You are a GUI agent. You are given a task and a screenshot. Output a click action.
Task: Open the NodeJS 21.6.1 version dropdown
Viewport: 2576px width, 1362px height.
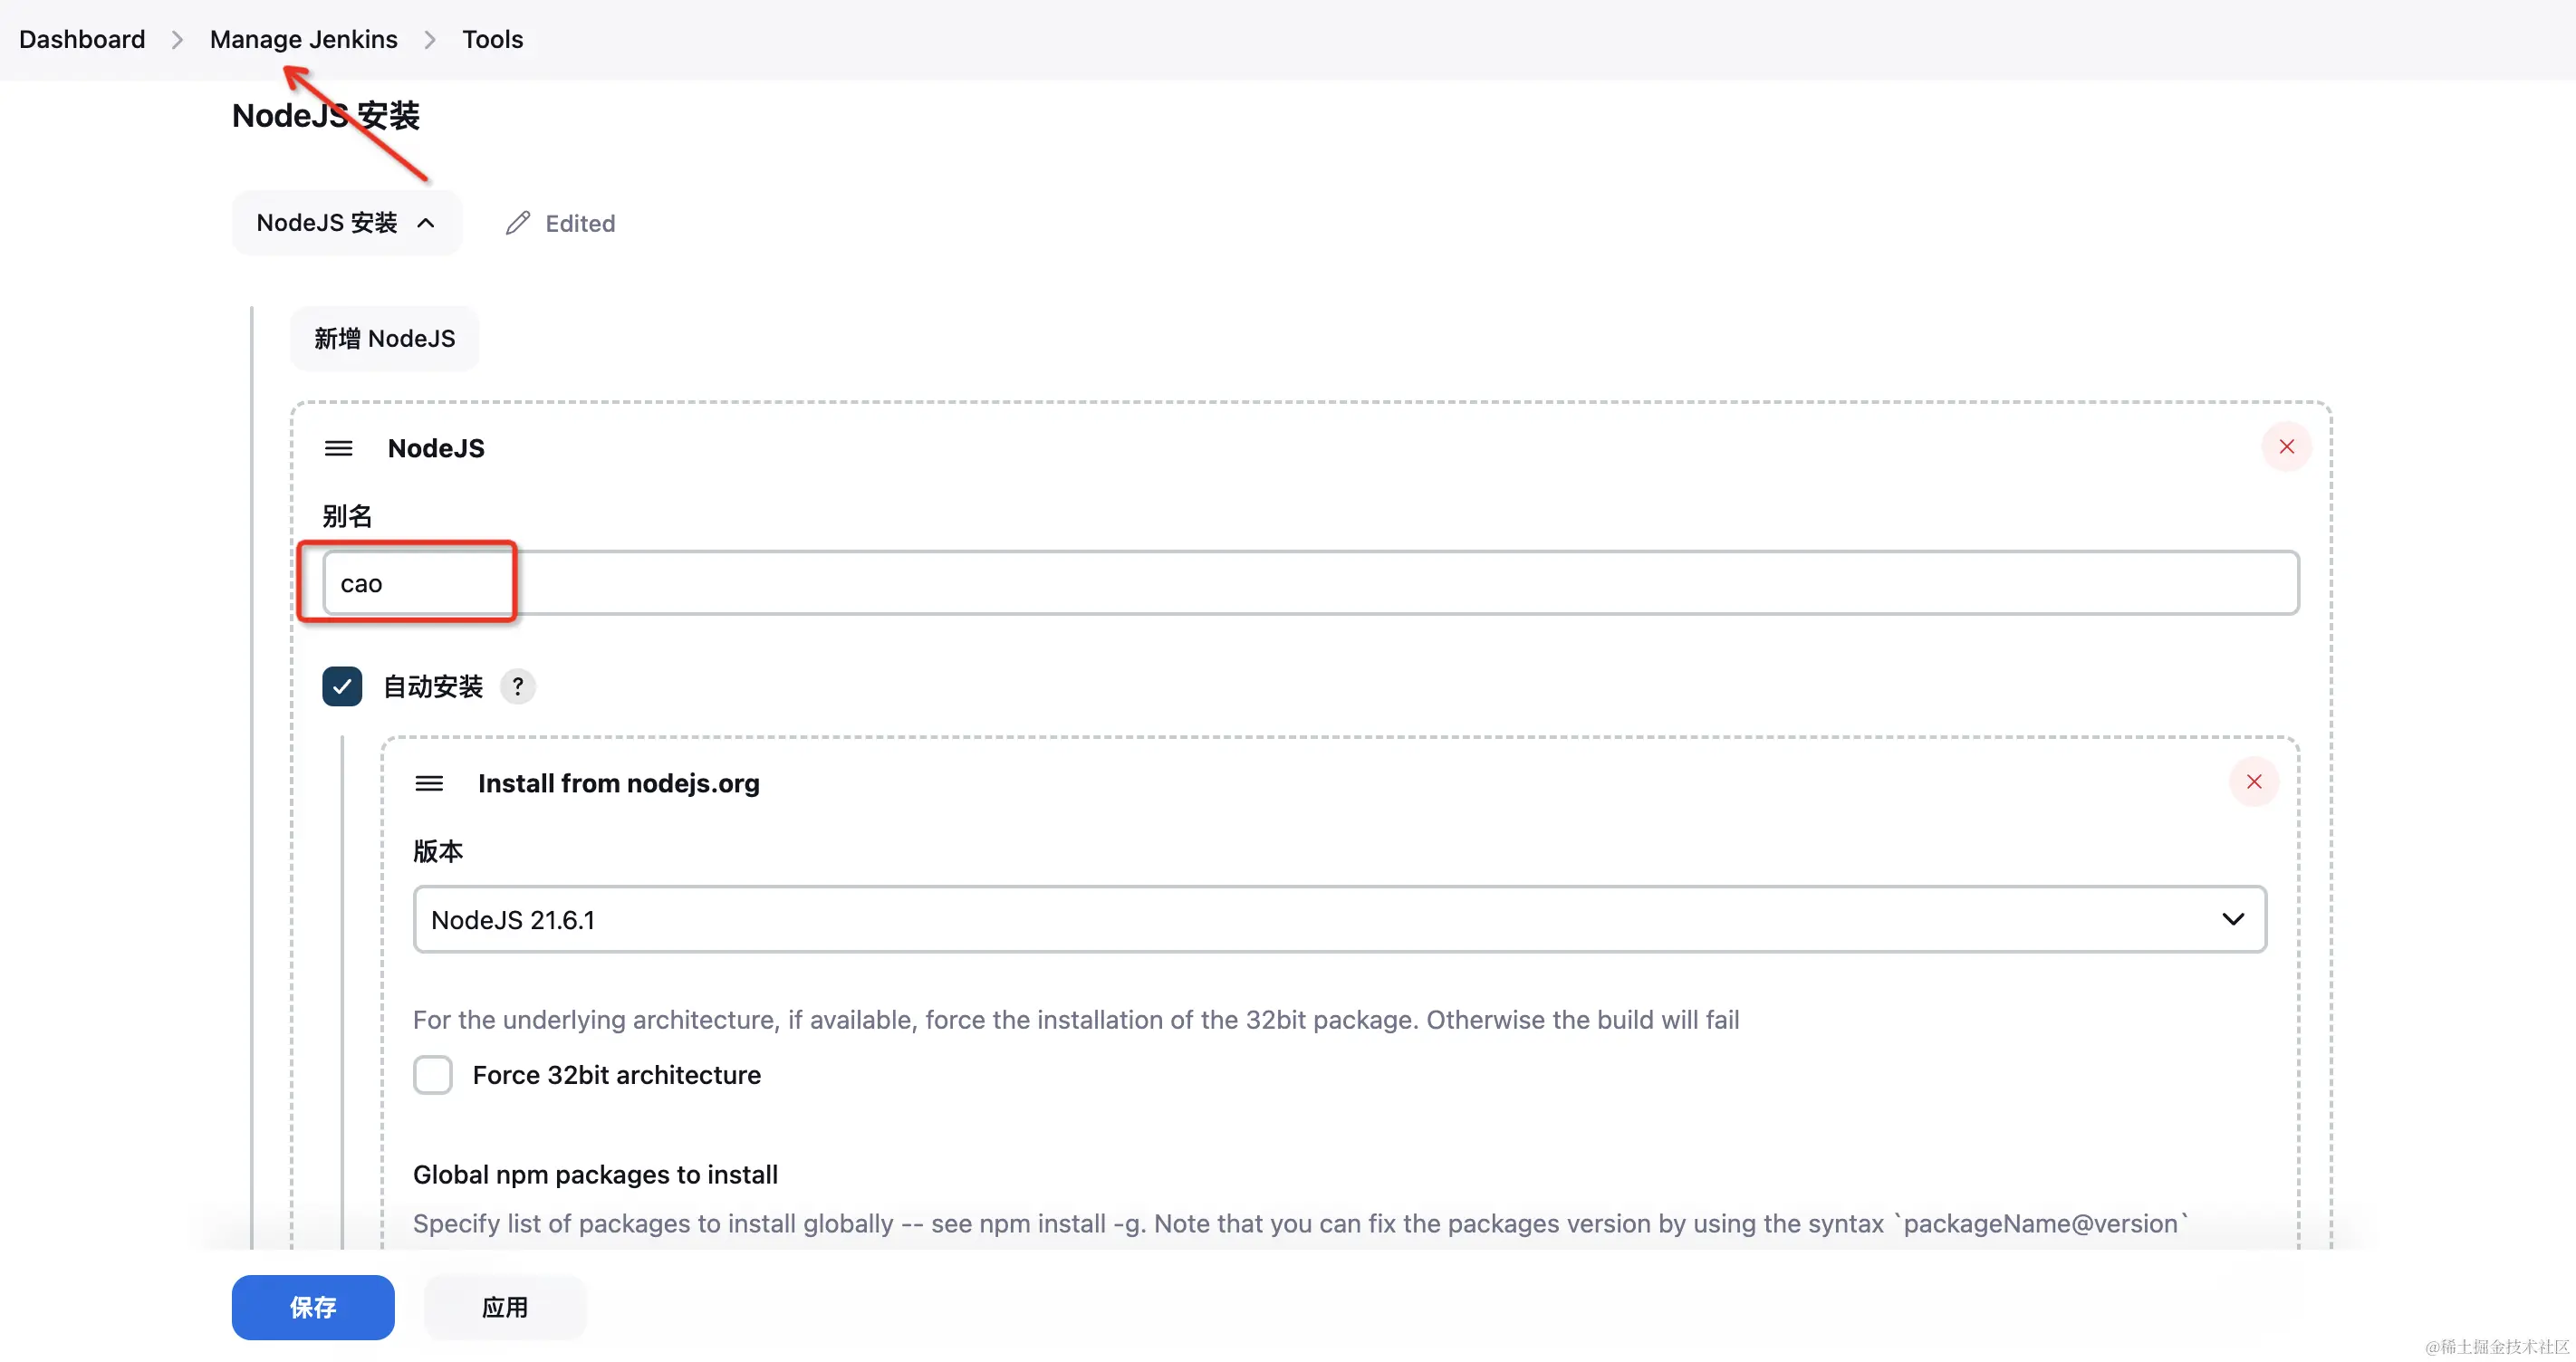[x=1338, y=919]
